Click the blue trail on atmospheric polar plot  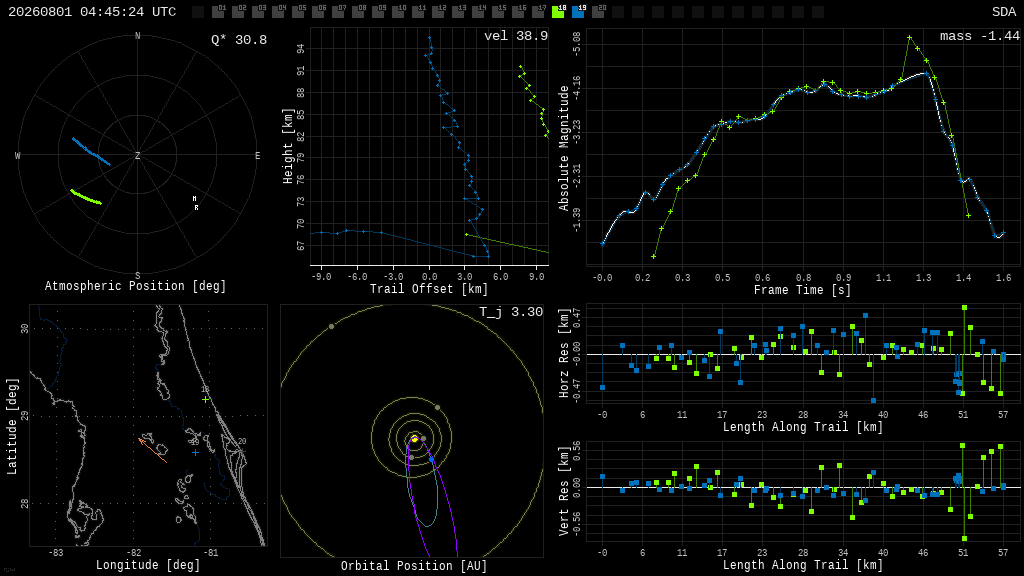pos(91,151)
